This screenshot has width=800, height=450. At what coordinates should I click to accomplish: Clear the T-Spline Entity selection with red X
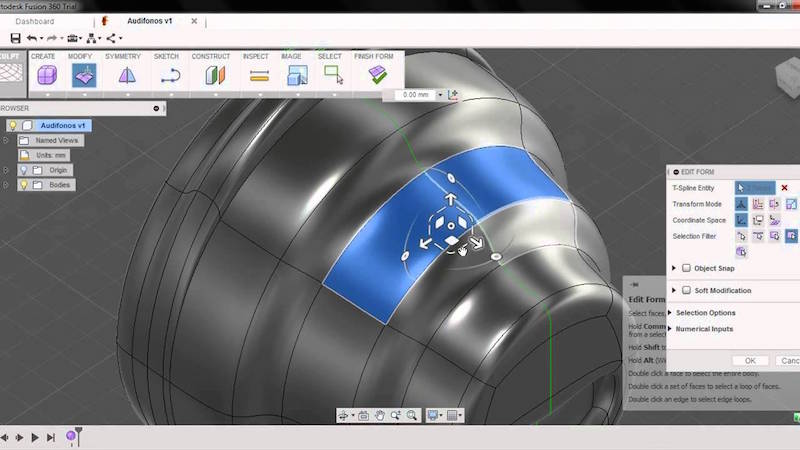(784, 188)
